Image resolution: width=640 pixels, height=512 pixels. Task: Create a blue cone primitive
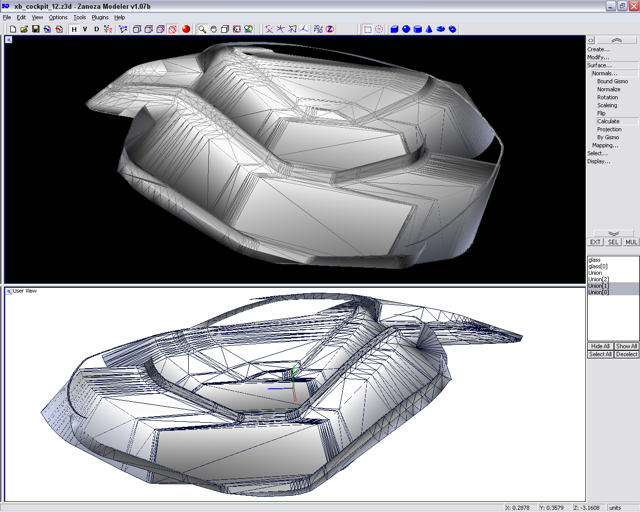coord(430,29)
